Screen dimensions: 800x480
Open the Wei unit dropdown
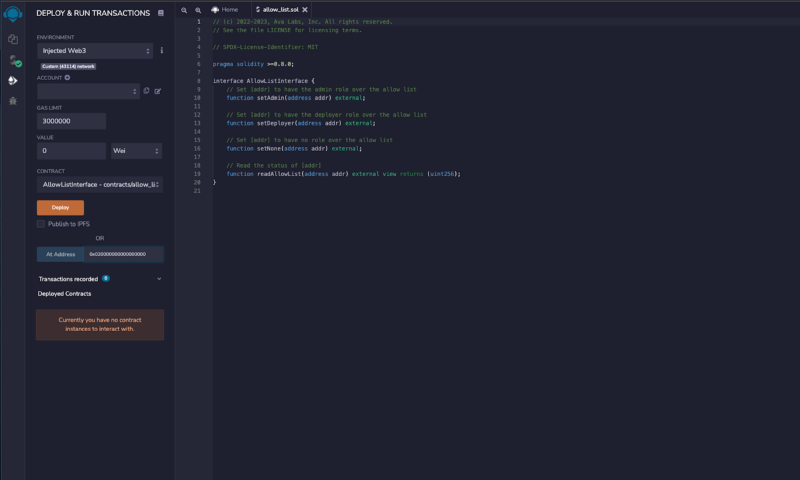pyautogui.click(x=136, y=150)
